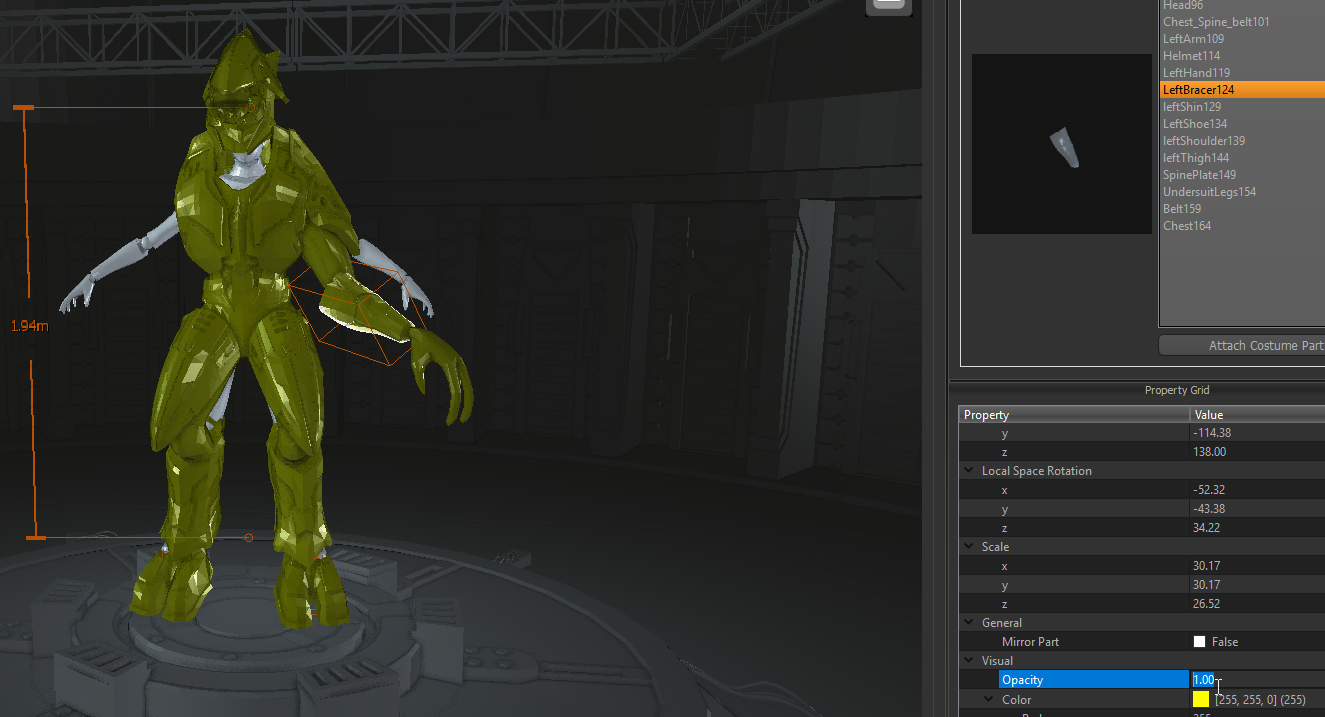The height and width of the screenshot is (717, 1325).
Task: Select Belt159 in the list
Action: coord(1182,209)
